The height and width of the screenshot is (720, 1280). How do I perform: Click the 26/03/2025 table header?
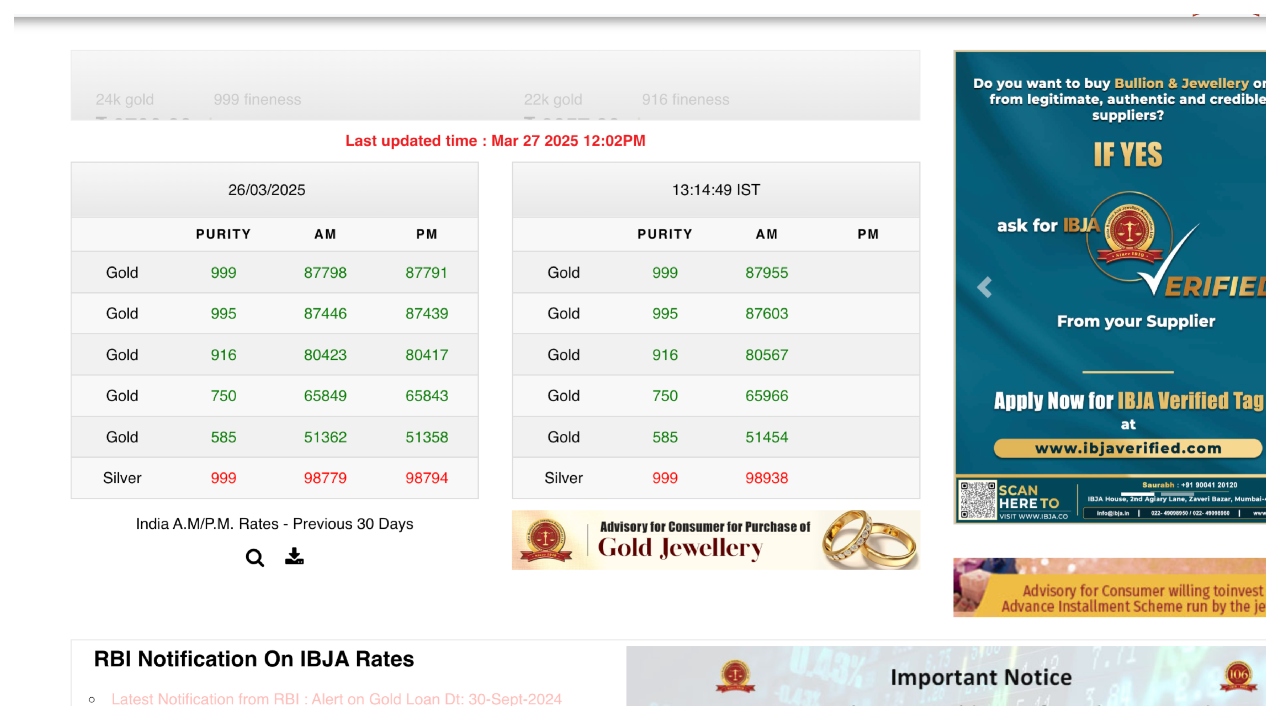pyautogui.click(x=267, y=190)
